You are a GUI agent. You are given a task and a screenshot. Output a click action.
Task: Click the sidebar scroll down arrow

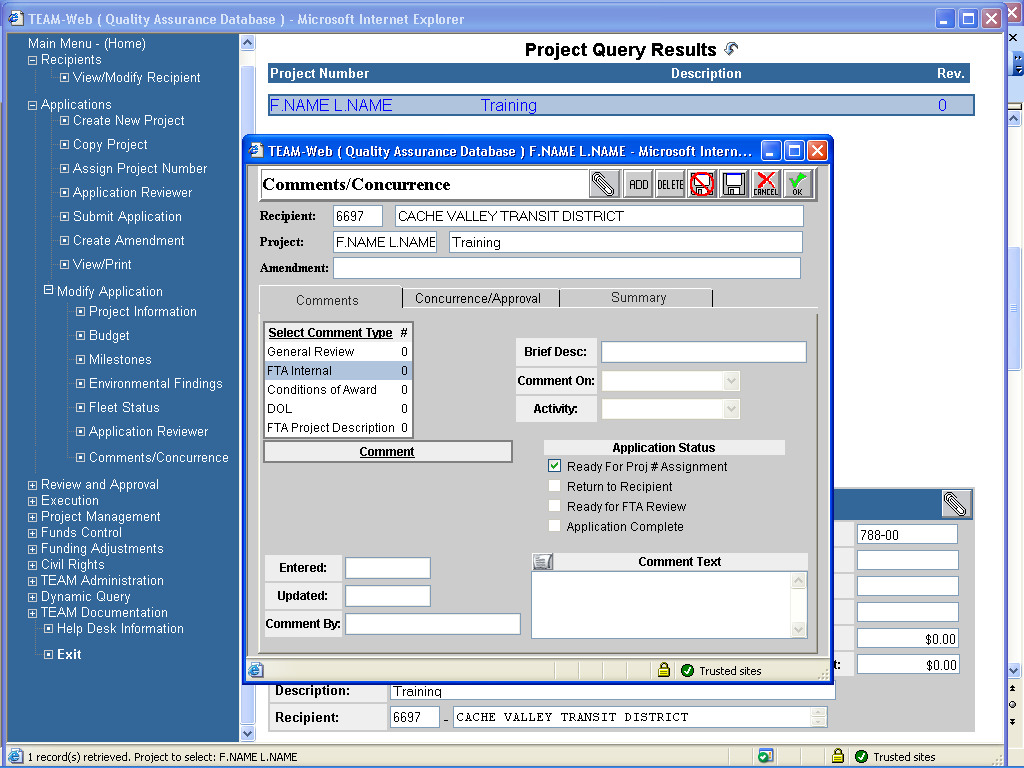[248, 733]
